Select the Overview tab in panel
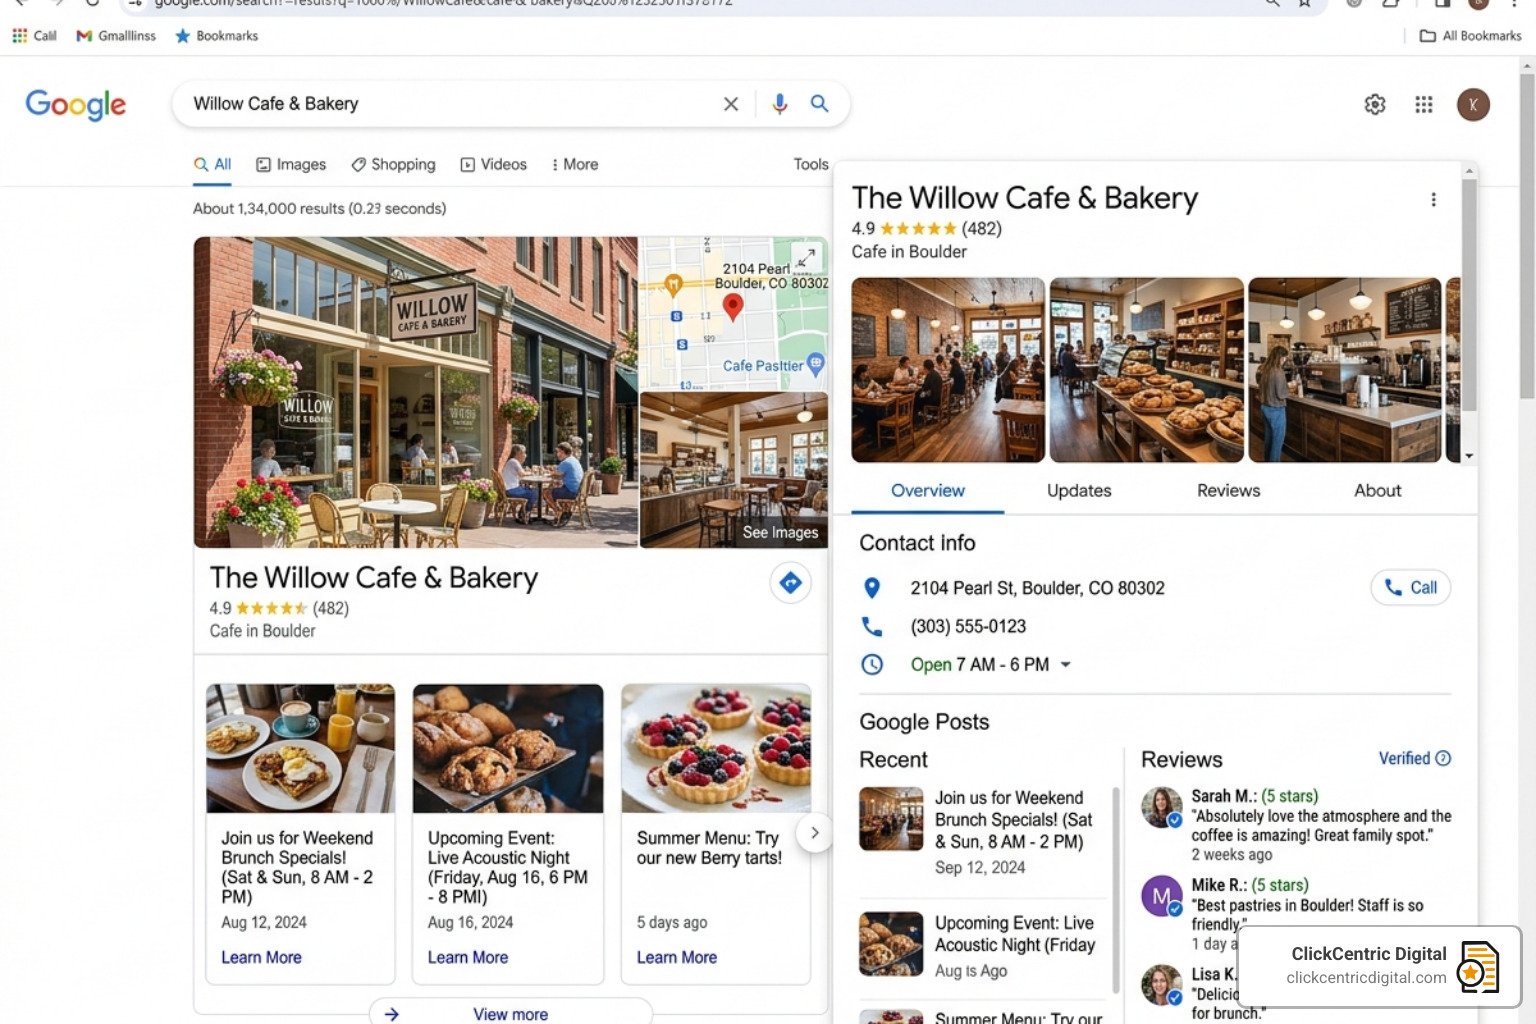1536x1024 pixels. 928,491
